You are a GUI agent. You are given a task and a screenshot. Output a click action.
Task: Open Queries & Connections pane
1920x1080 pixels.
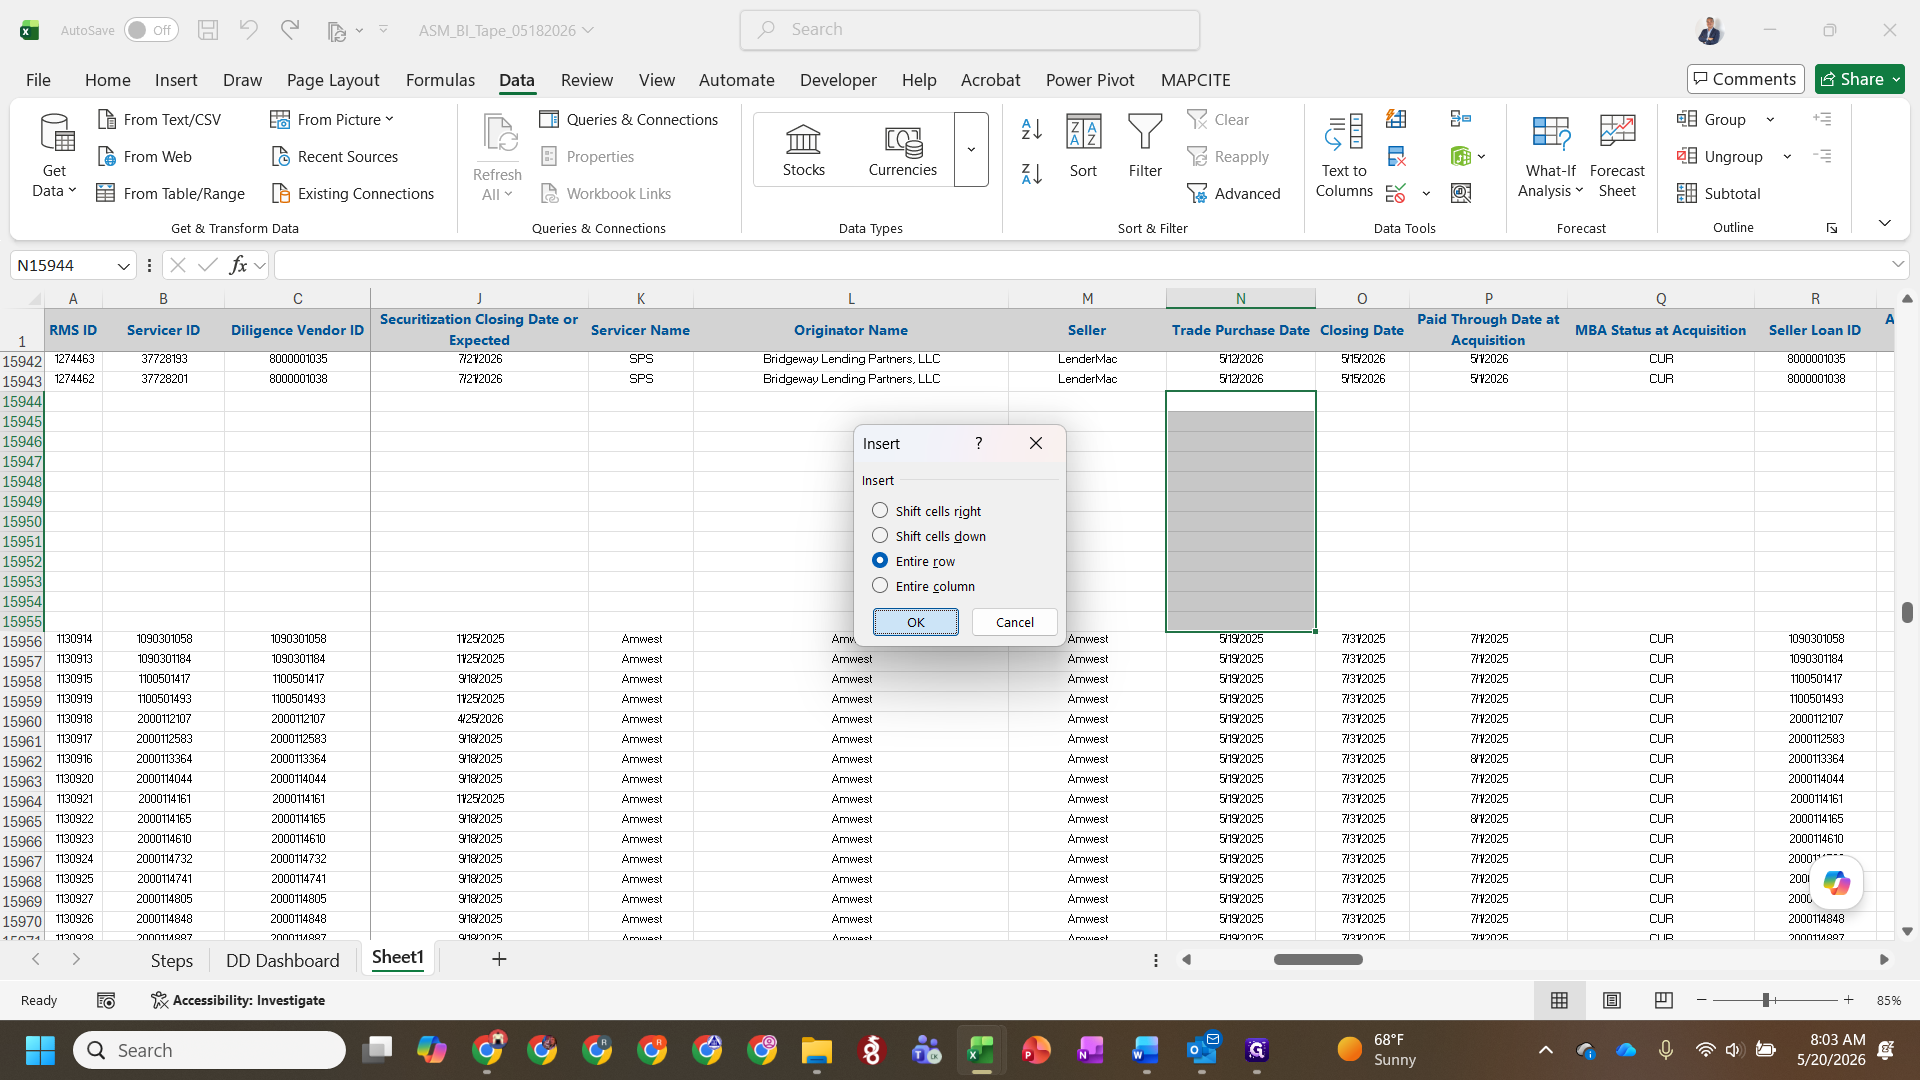pyautogui.click(x=628, y=119)
